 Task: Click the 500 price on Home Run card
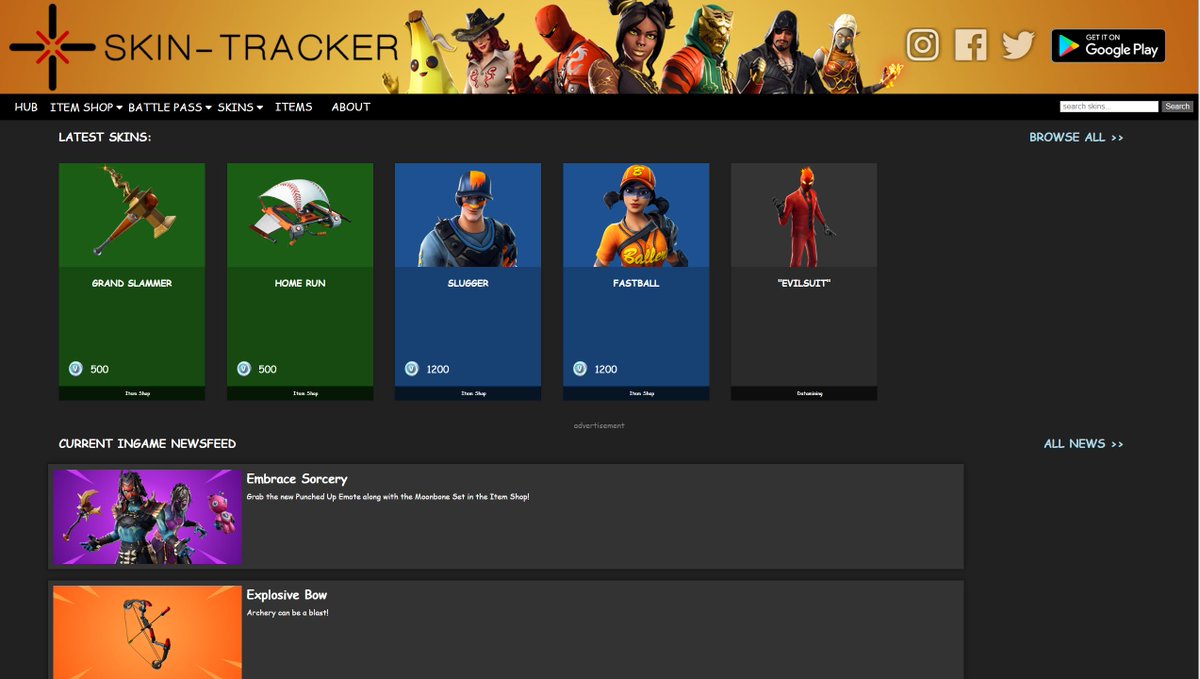click(267, 370)
